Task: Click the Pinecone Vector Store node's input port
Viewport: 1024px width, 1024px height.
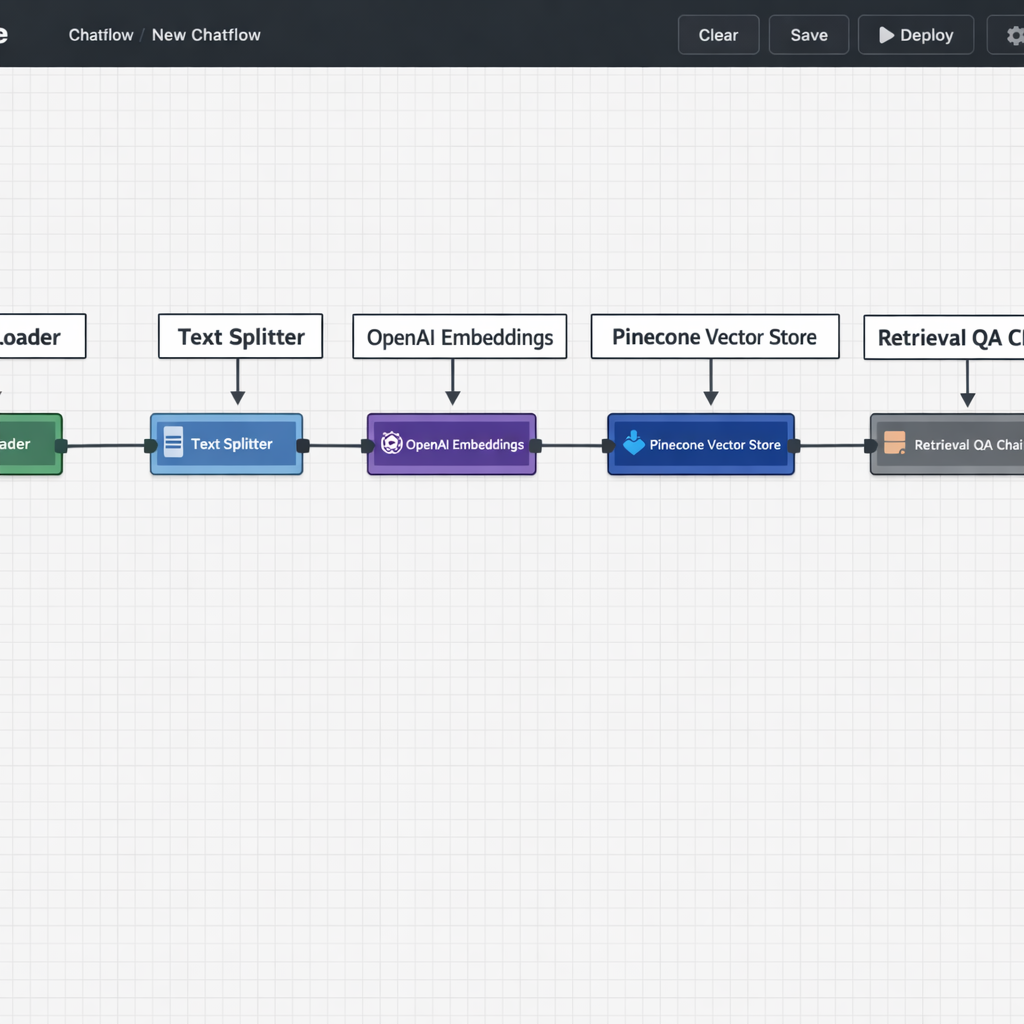Action: [609, 446]
